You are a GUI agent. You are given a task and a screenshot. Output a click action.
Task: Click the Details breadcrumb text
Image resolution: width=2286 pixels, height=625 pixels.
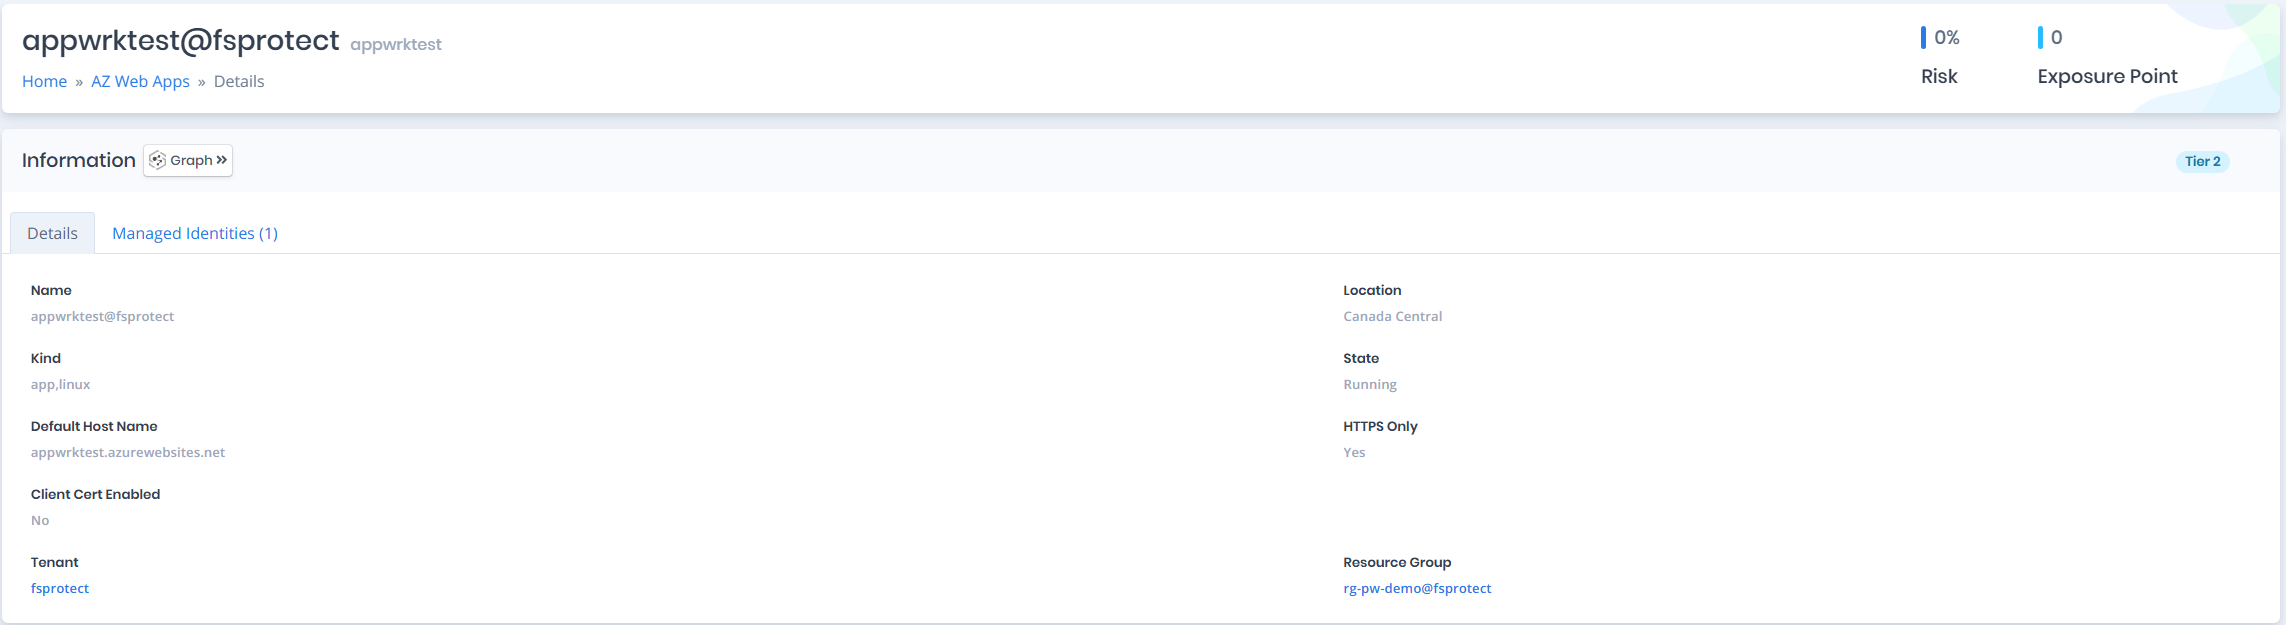[239, 81]
